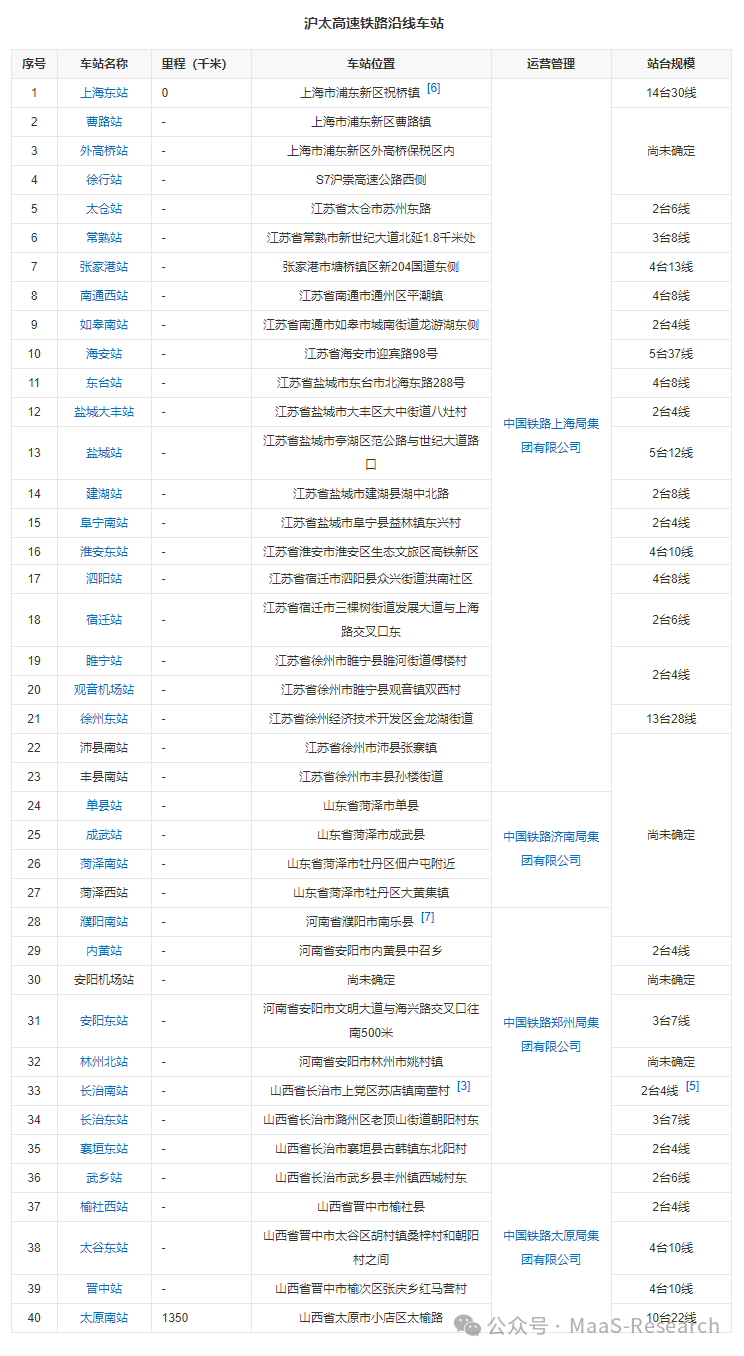This screenshot has width=744, height=1356.
Task: Follow the 晋中站 link
Action: (104, 1289)
